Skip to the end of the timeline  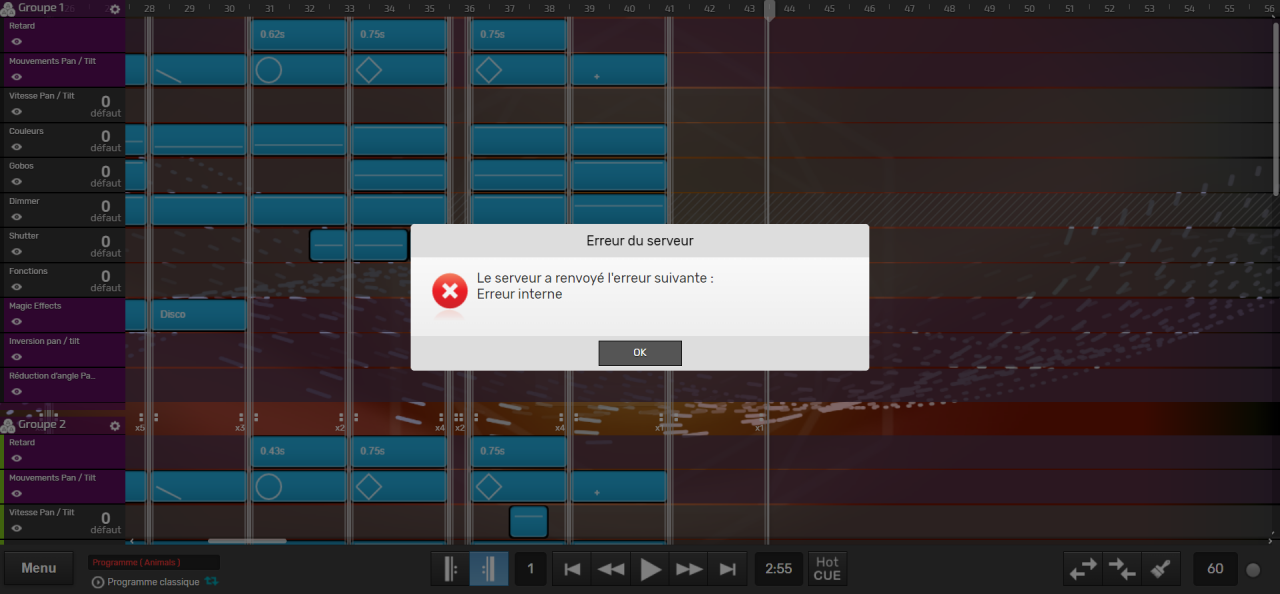[x=728, y=569]
